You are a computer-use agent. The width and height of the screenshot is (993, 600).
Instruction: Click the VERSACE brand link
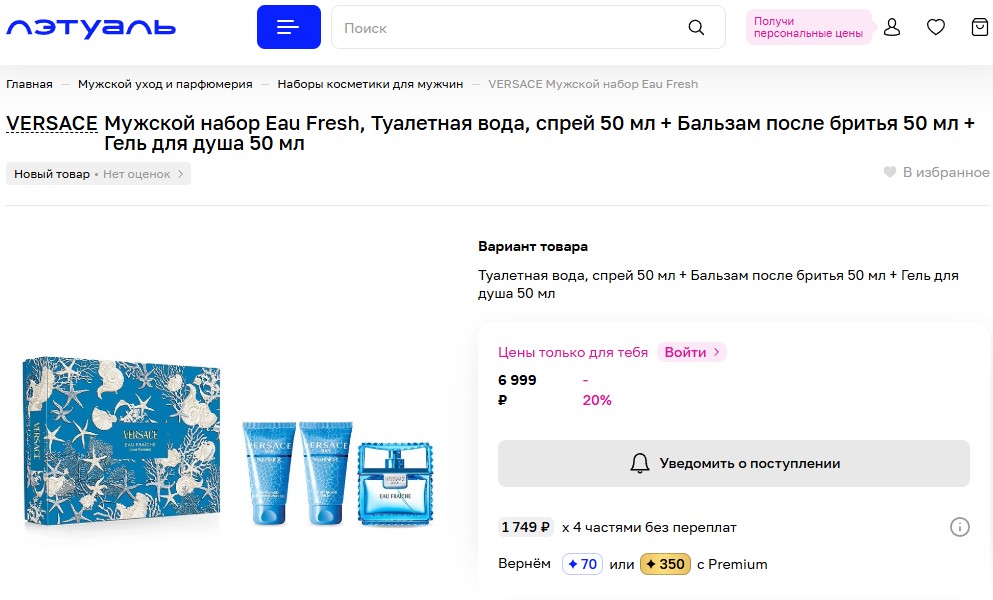coord(52,123)
